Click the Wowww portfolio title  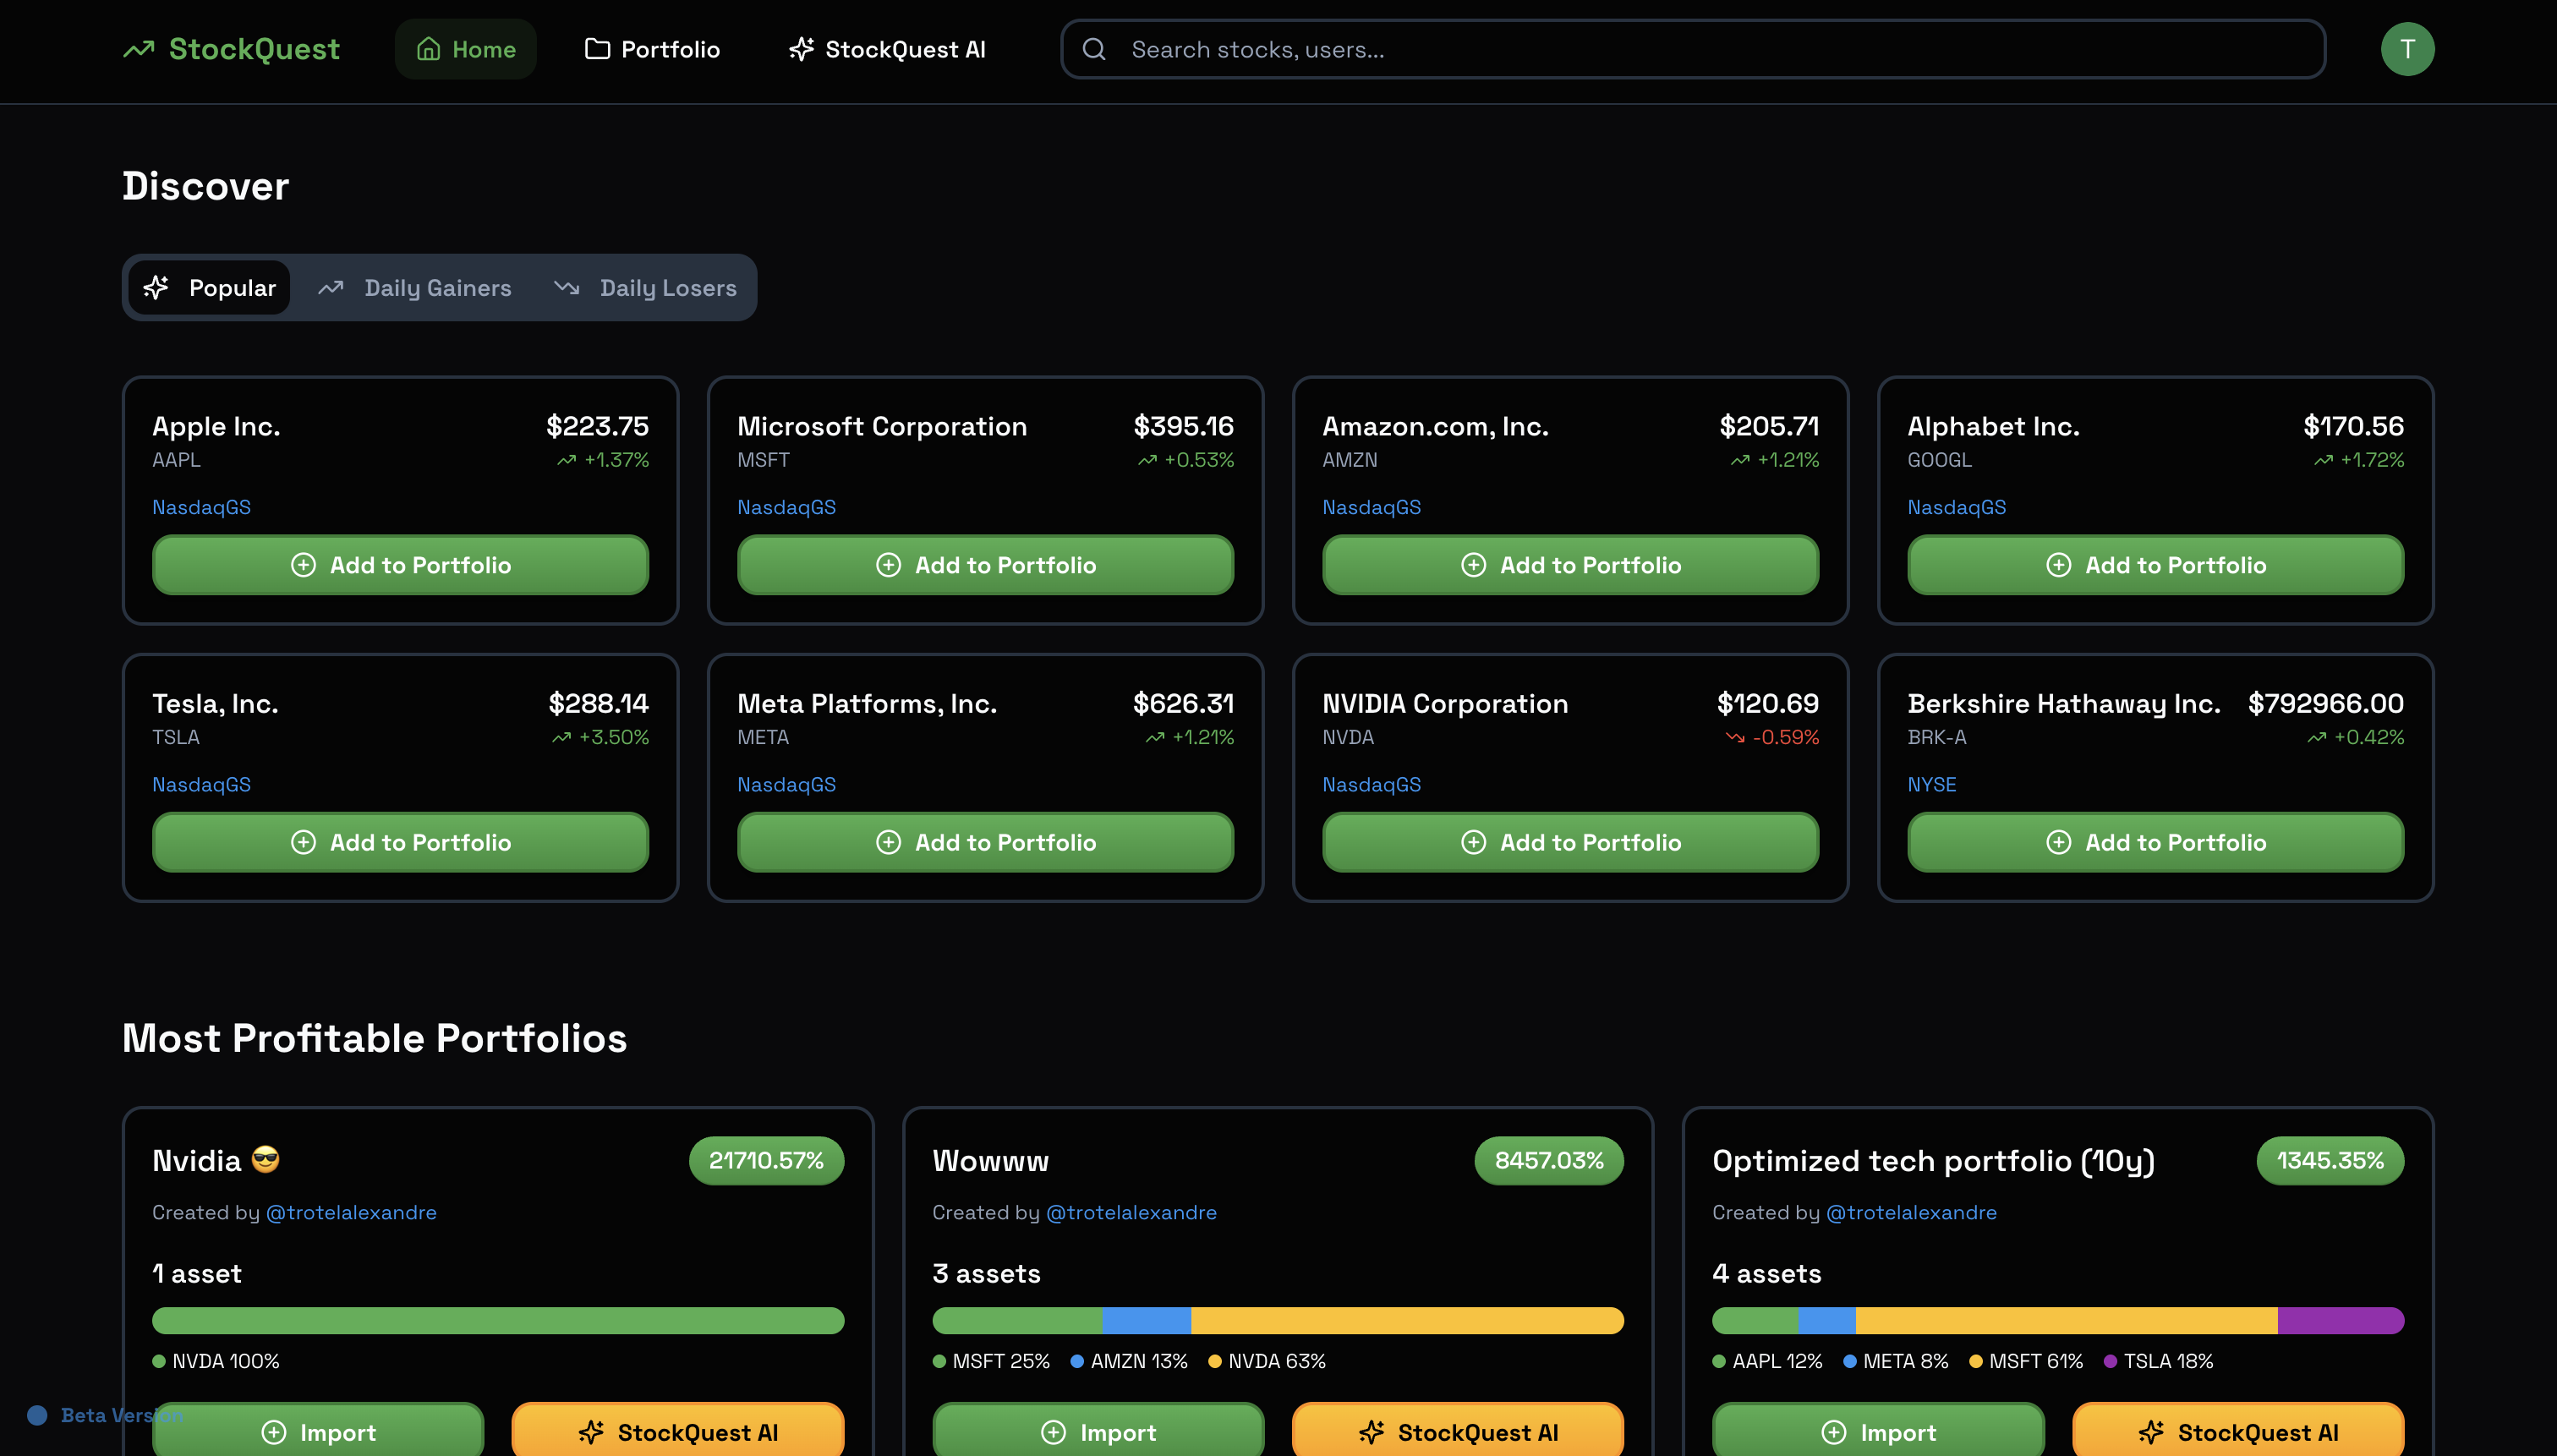point(990,1160)
